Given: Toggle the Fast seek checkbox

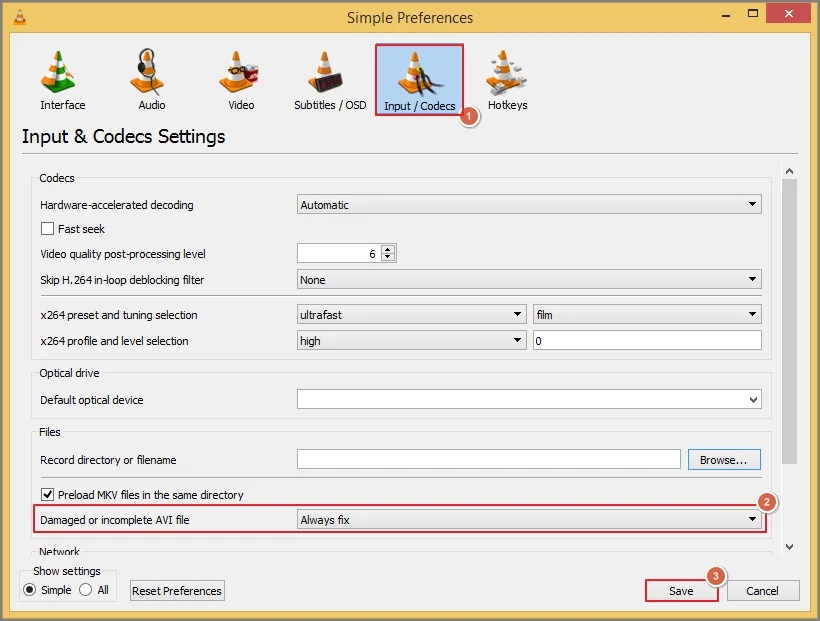Looking at the screenshot, I should 48,229.
